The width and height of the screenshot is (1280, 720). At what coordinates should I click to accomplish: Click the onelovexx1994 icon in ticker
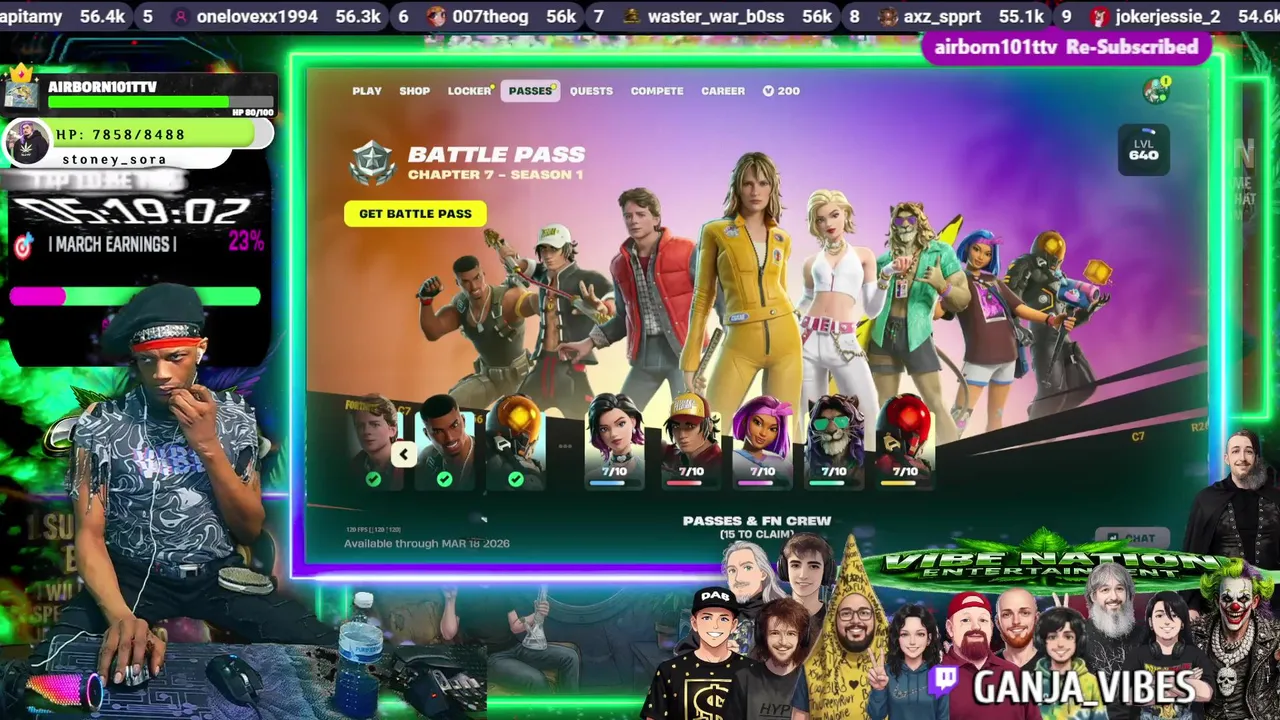pyautogui.click(x=180, y=16)
